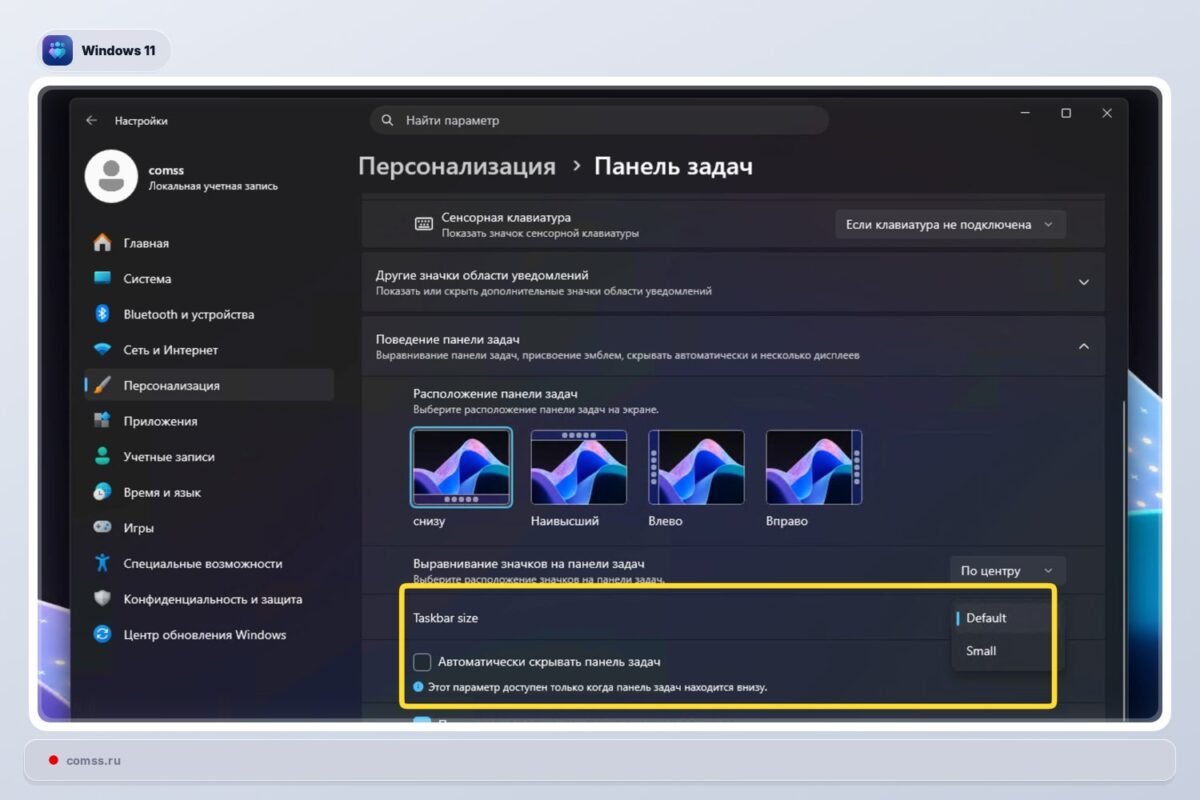
Task: Open Сенсорная клавиатура dropdown
Action: pyautogui.click(x=950, y=225)
